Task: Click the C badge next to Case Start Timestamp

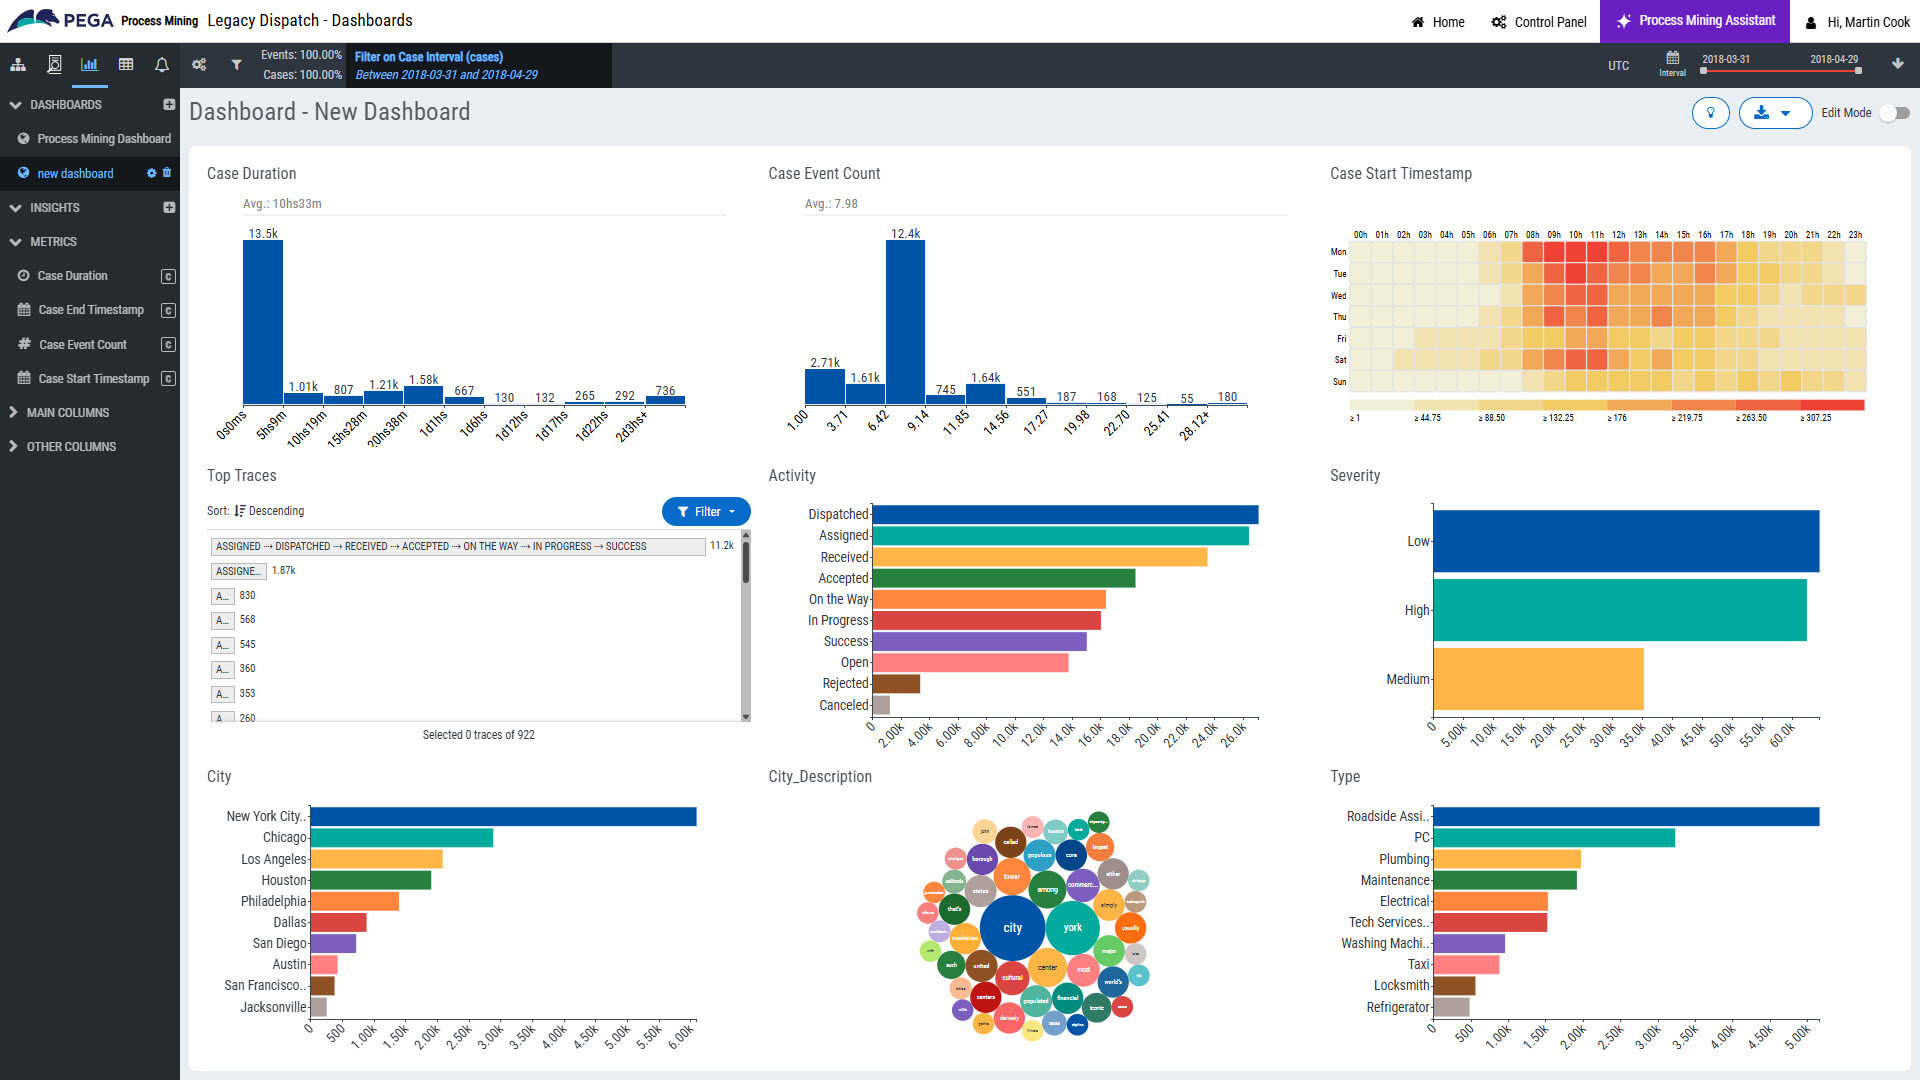Action: point(168,379)
